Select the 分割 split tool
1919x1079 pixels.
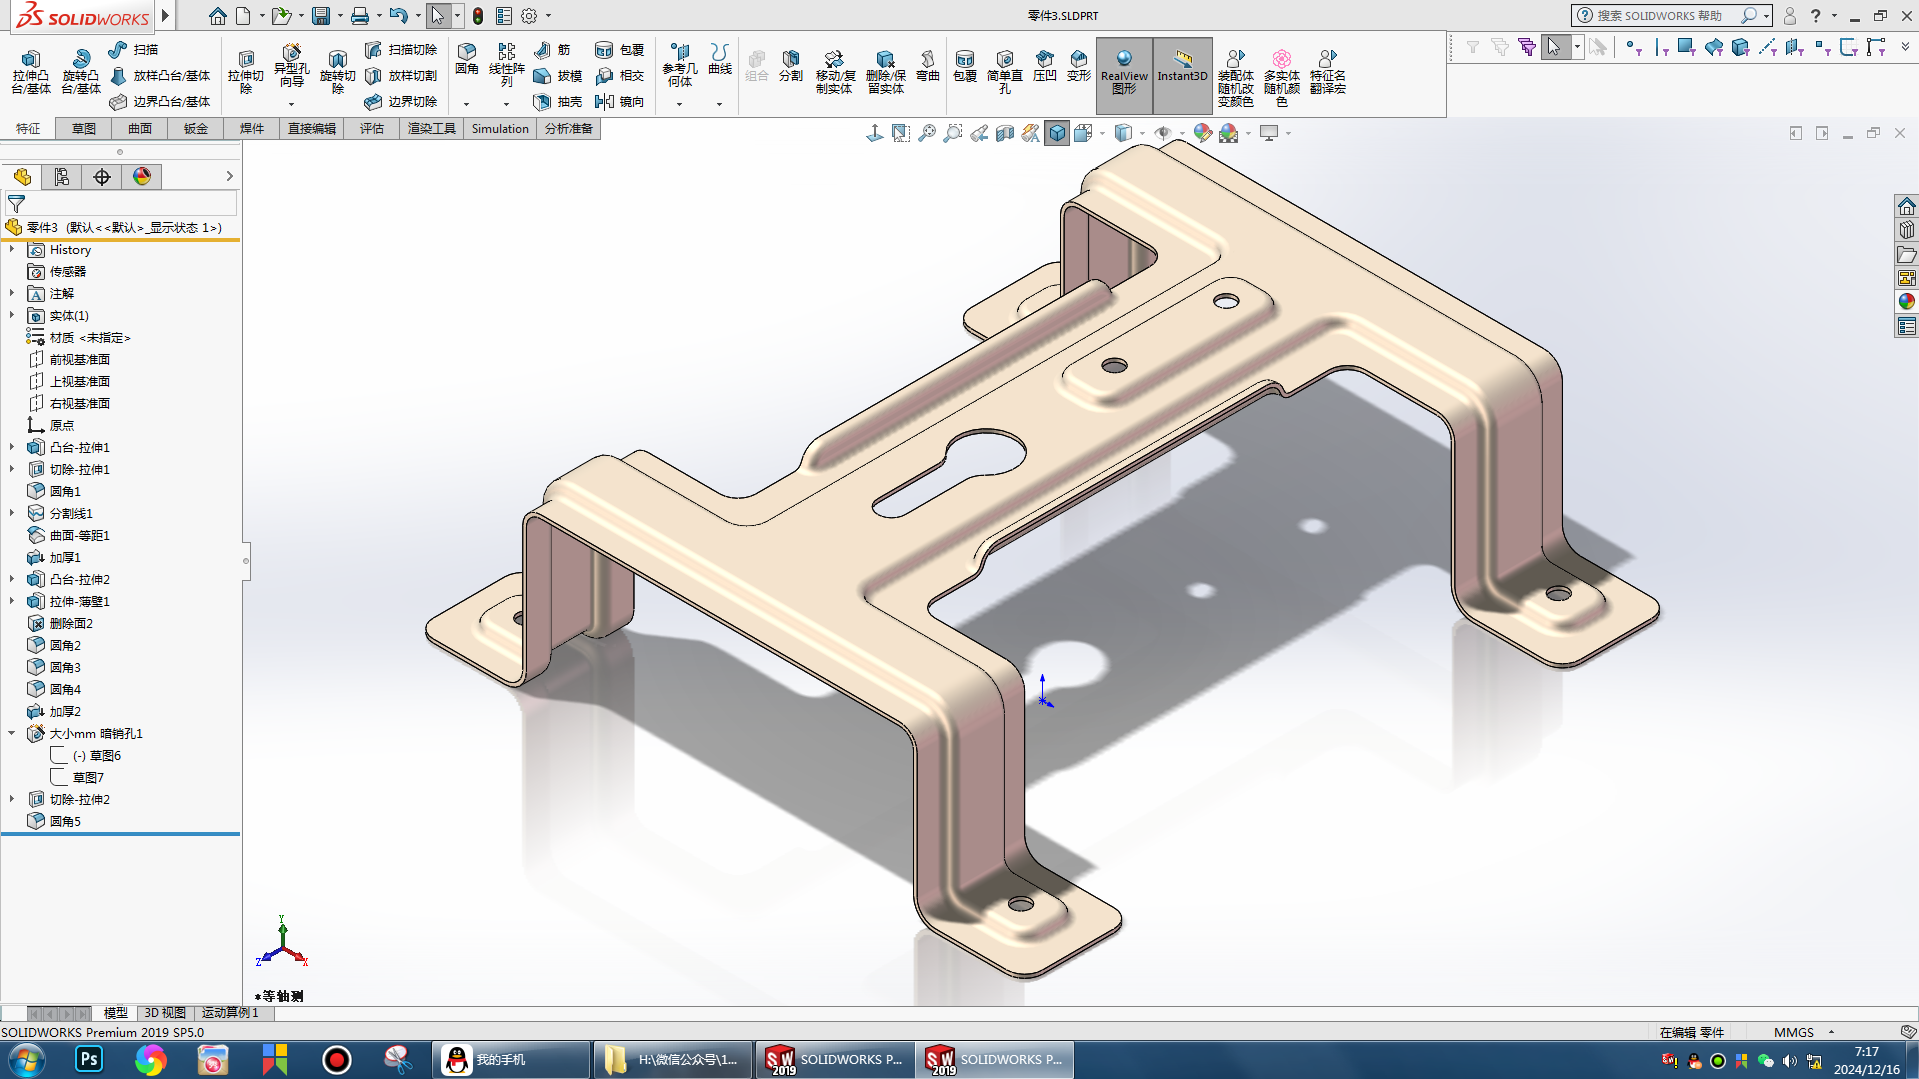click(x=791, y=66)
